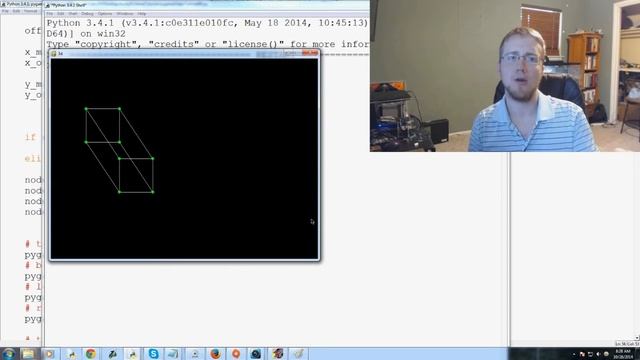Click the taskbar icon right of Skype

click(173, 353)
